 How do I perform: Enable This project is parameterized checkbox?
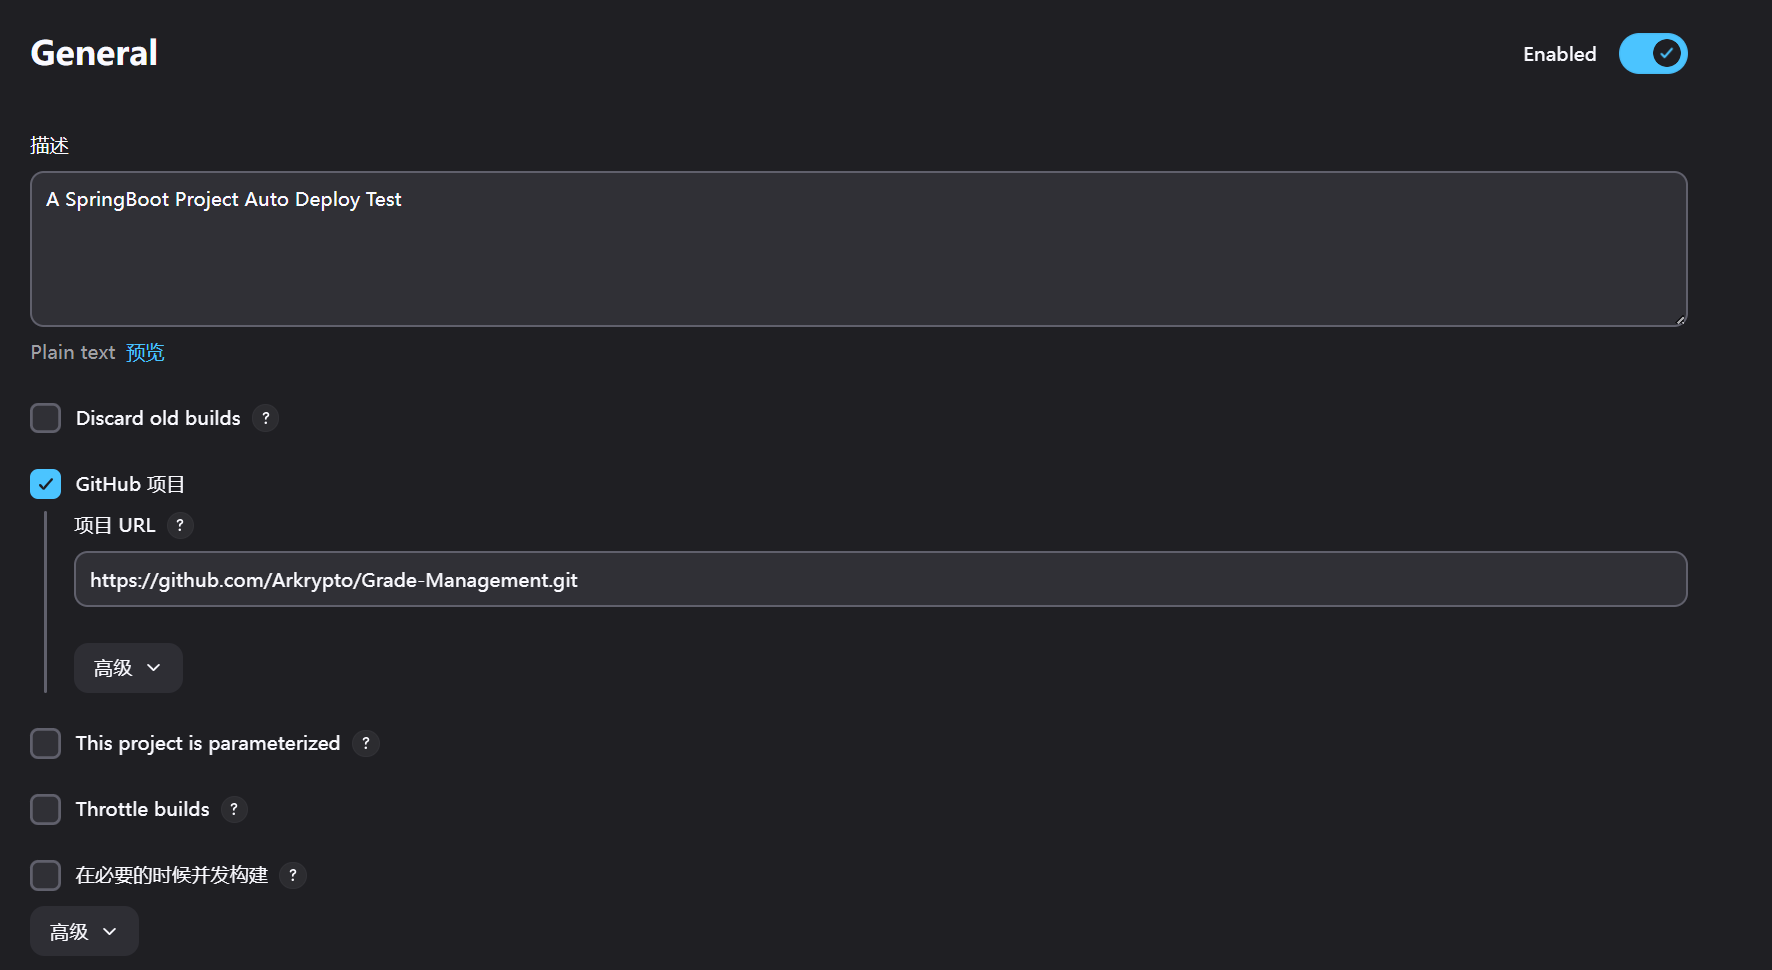(46, 743)
